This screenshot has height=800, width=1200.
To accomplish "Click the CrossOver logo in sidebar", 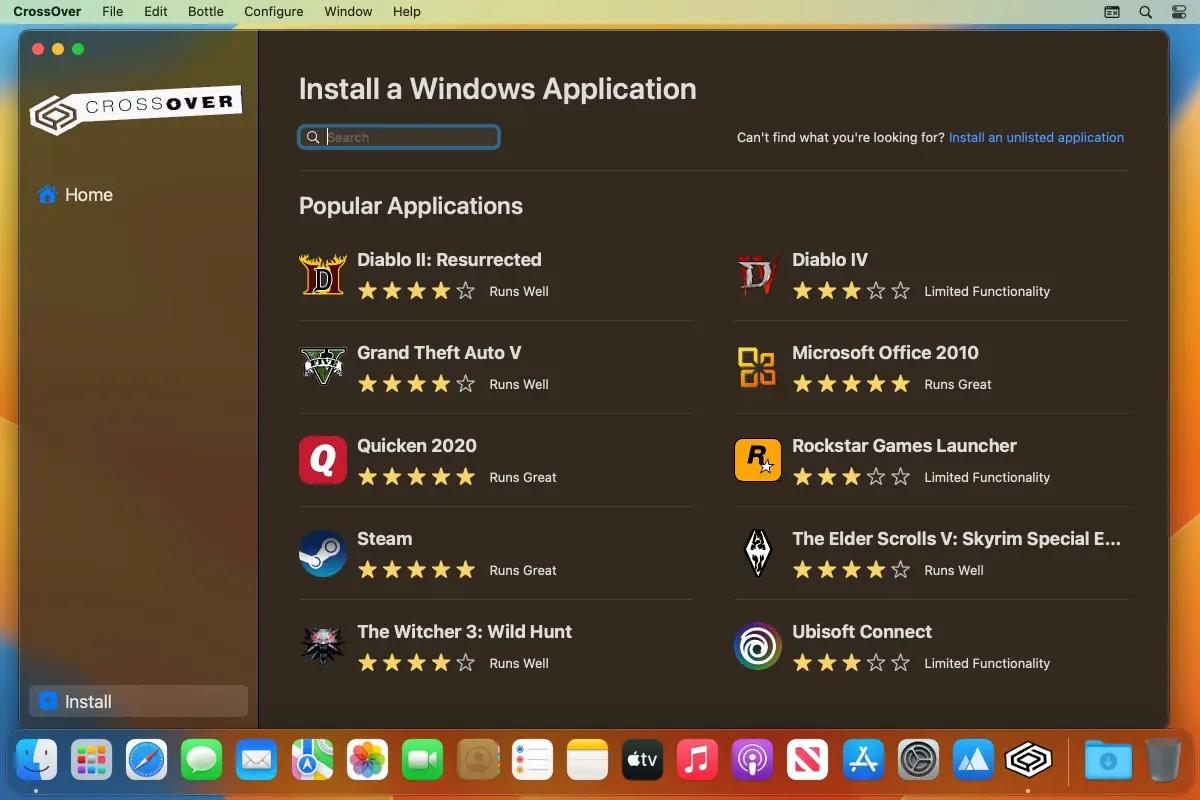I will [137, 110].
